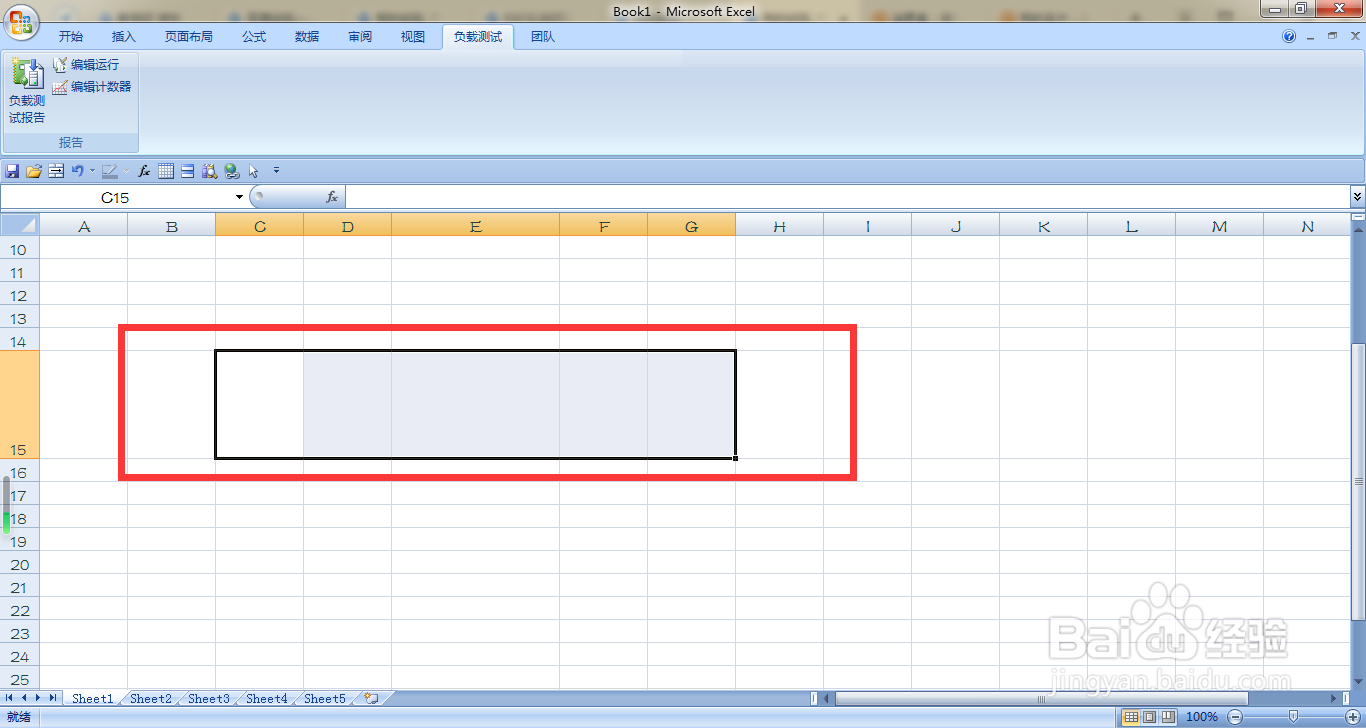Click the arrow pointer select objects icon

253,171
